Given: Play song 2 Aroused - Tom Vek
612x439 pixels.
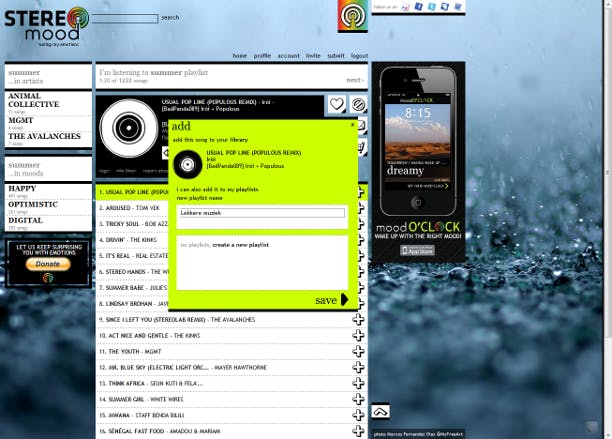Looking at the screenshot, I should click(x=133, y=208).
